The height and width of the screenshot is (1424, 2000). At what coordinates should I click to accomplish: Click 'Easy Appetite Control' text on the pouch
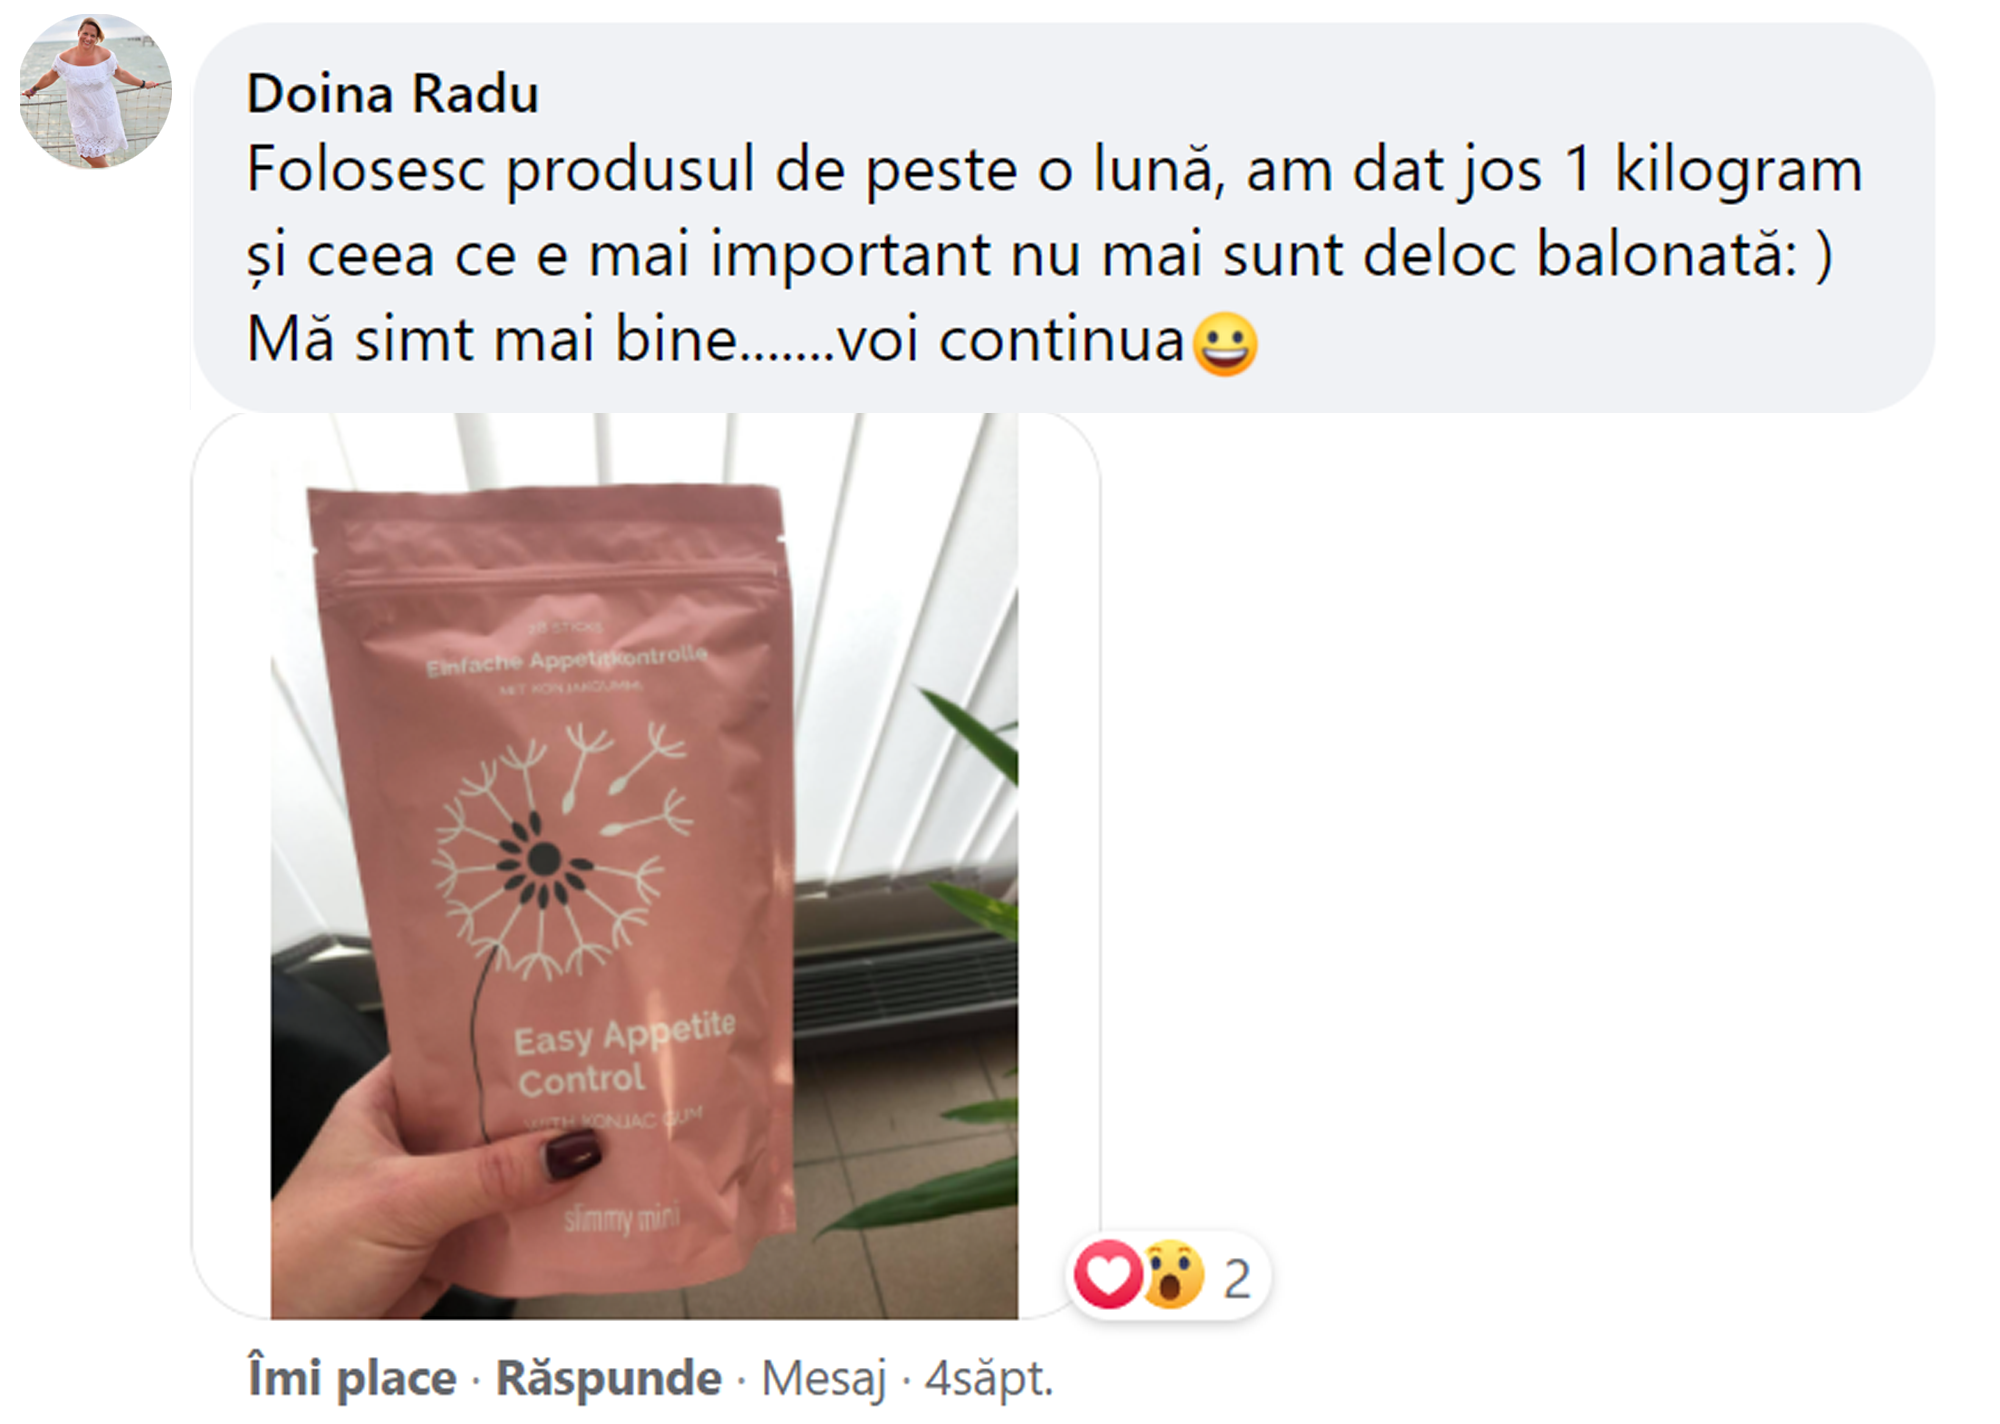(x=625, y=1057)
